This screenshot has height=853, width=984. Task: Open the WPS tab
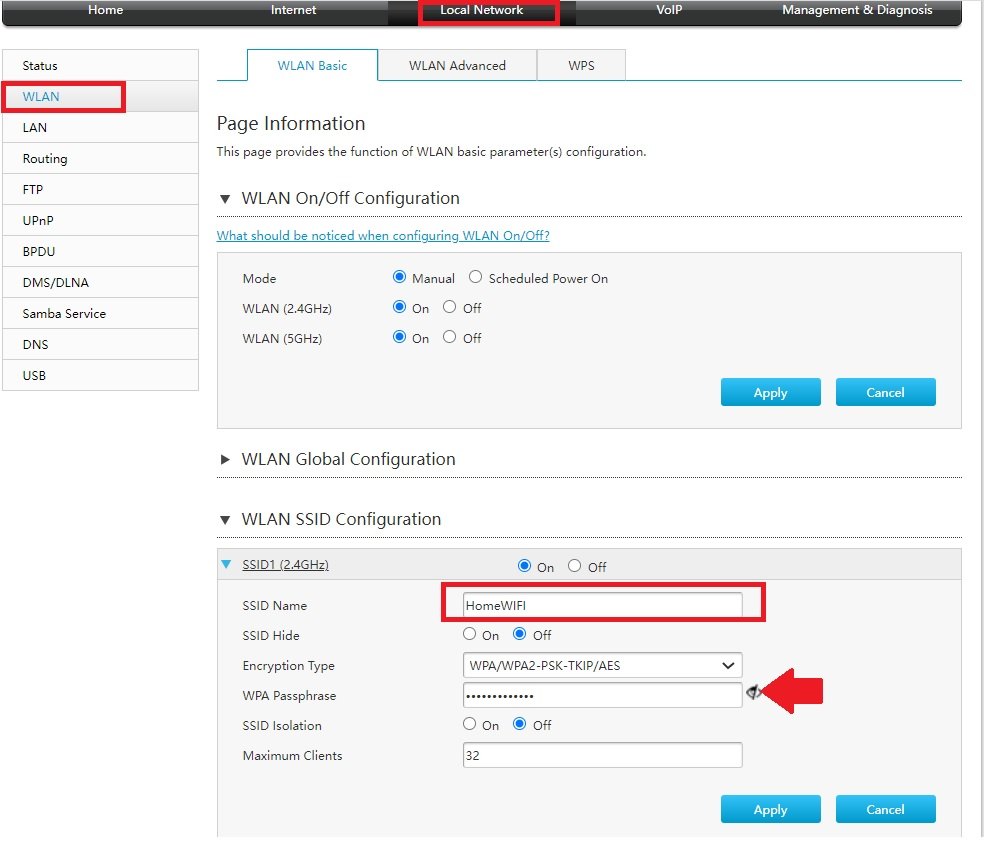pos(581,66)
